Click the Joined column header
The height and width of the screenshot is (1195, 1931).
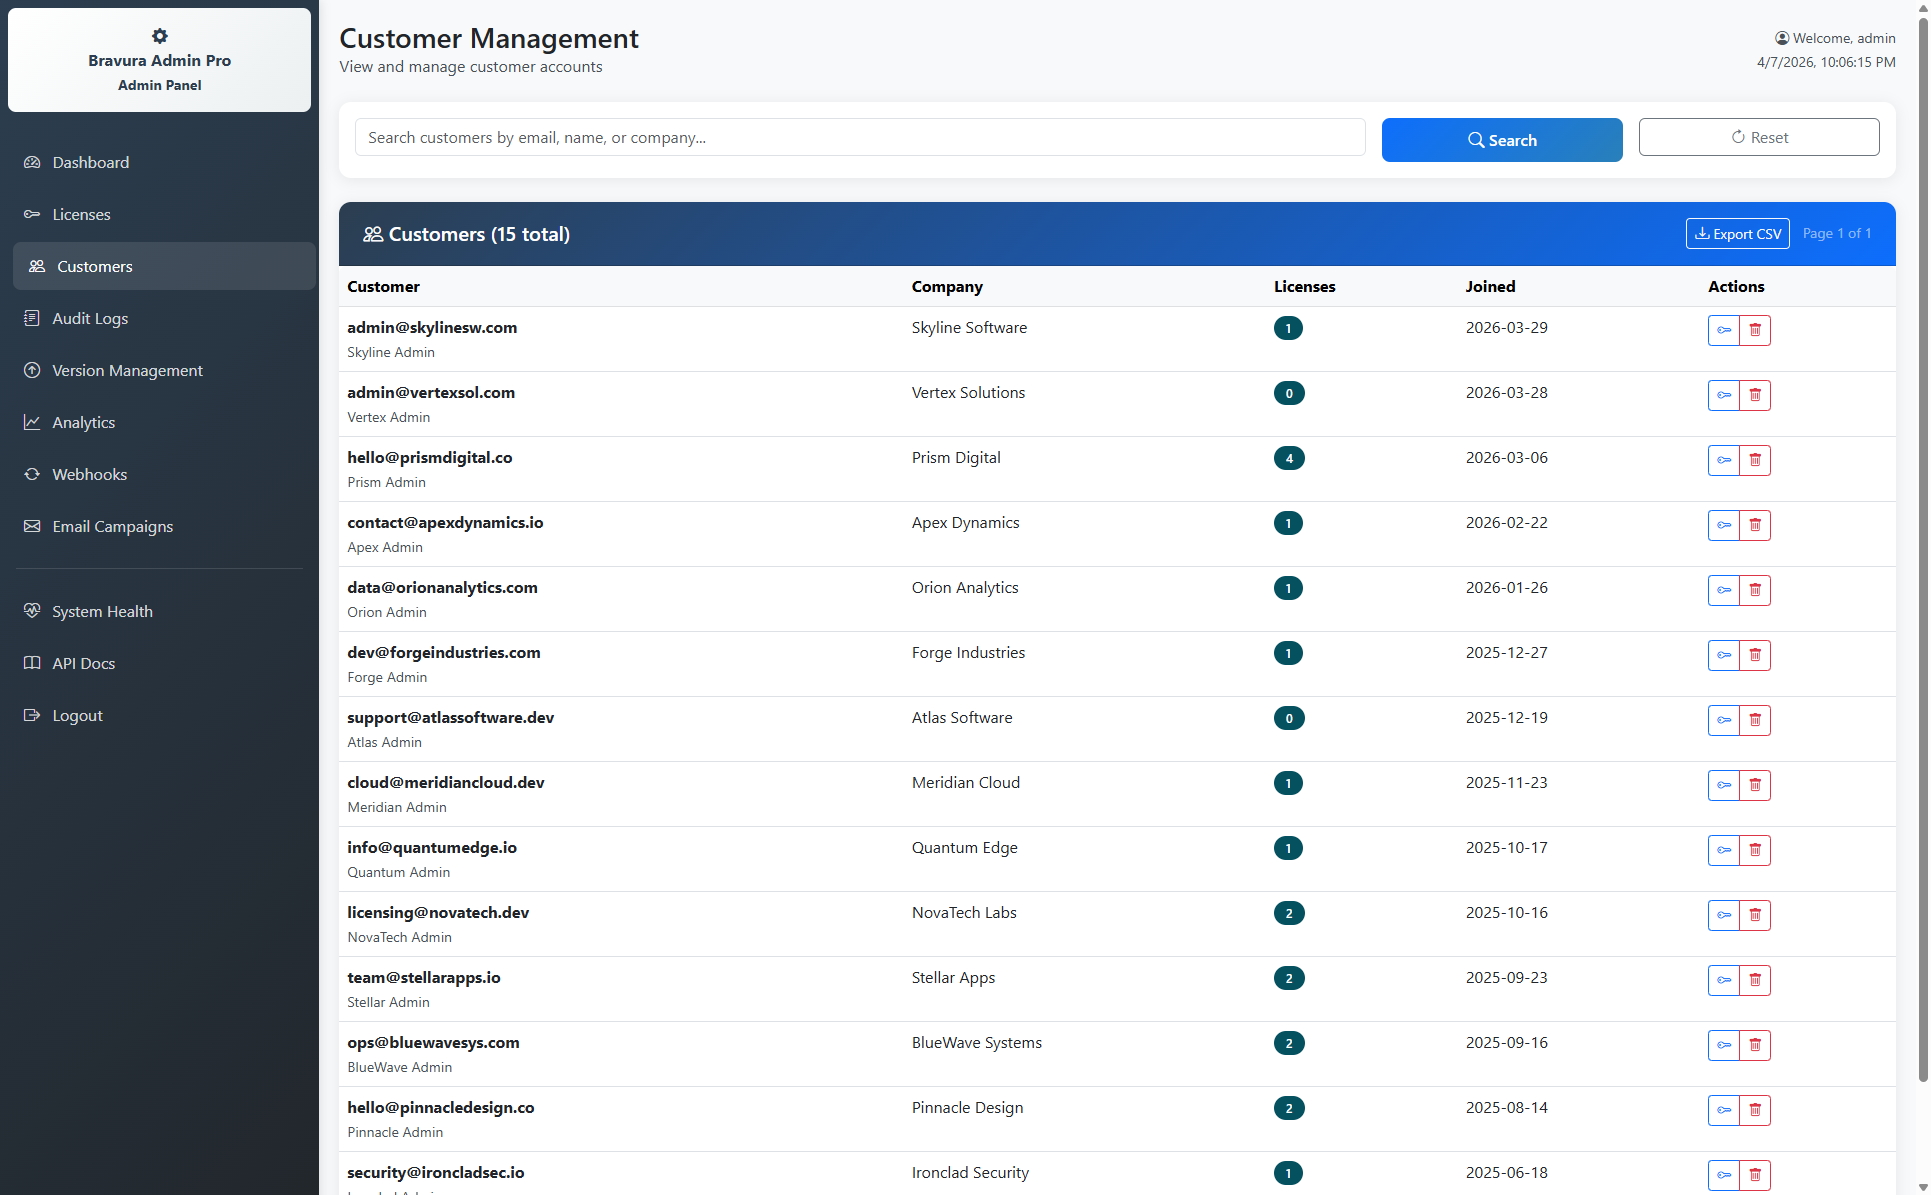click(x=1490, y=286)
